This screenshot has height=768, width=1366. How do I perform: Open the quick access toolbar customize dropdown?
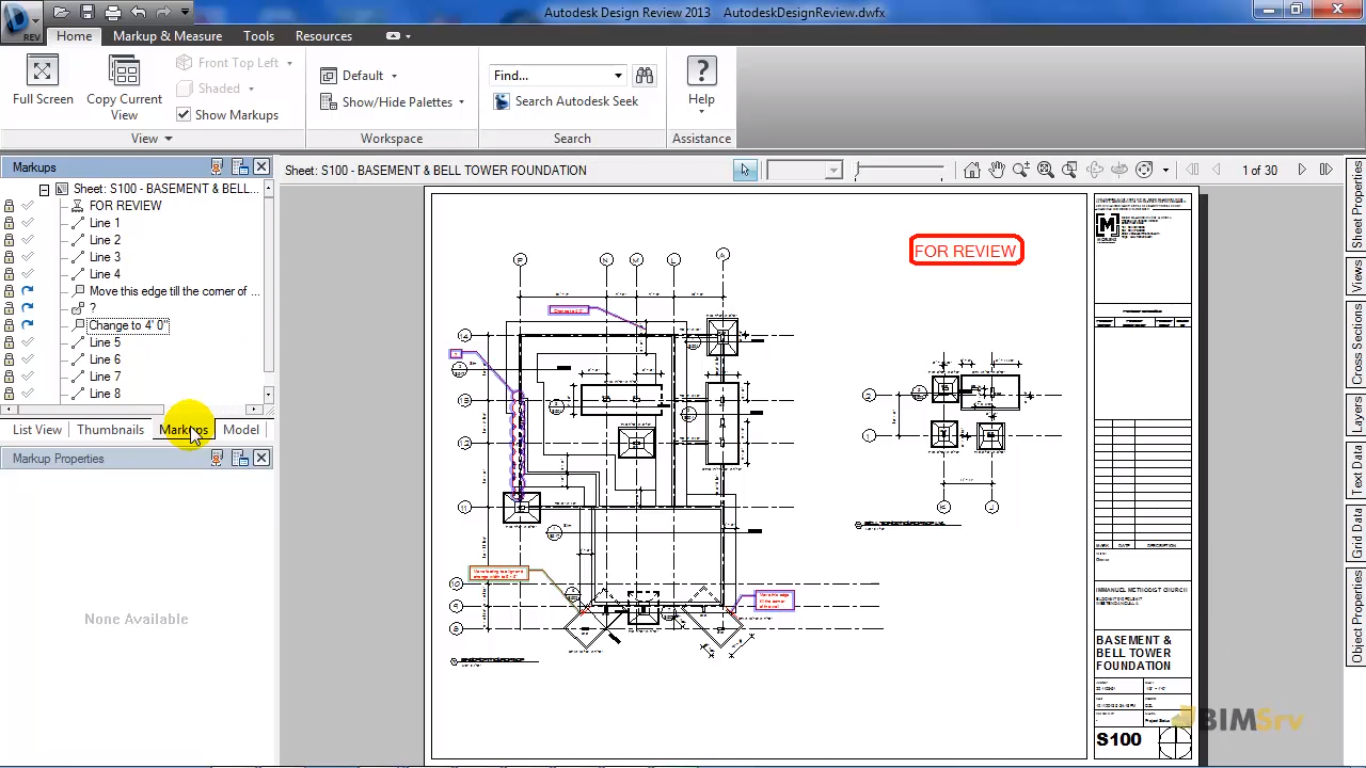point(185,12)
